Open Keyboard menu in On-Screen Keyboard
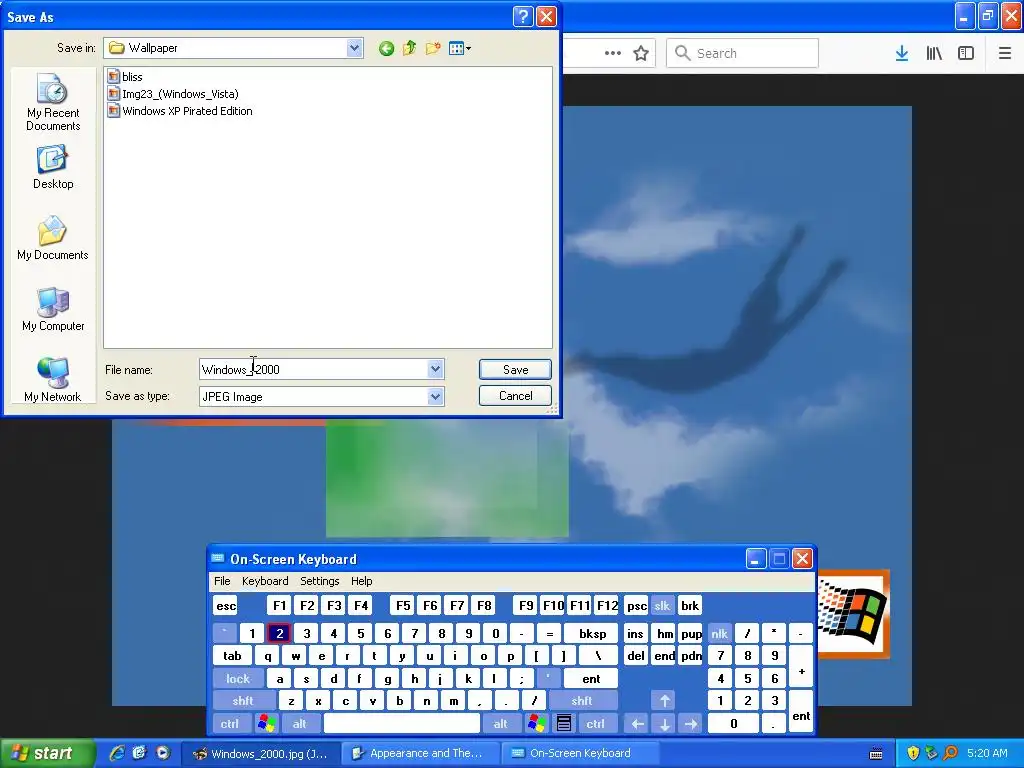The width and height of the screenshot is (1024, 768). click(265, 581)
